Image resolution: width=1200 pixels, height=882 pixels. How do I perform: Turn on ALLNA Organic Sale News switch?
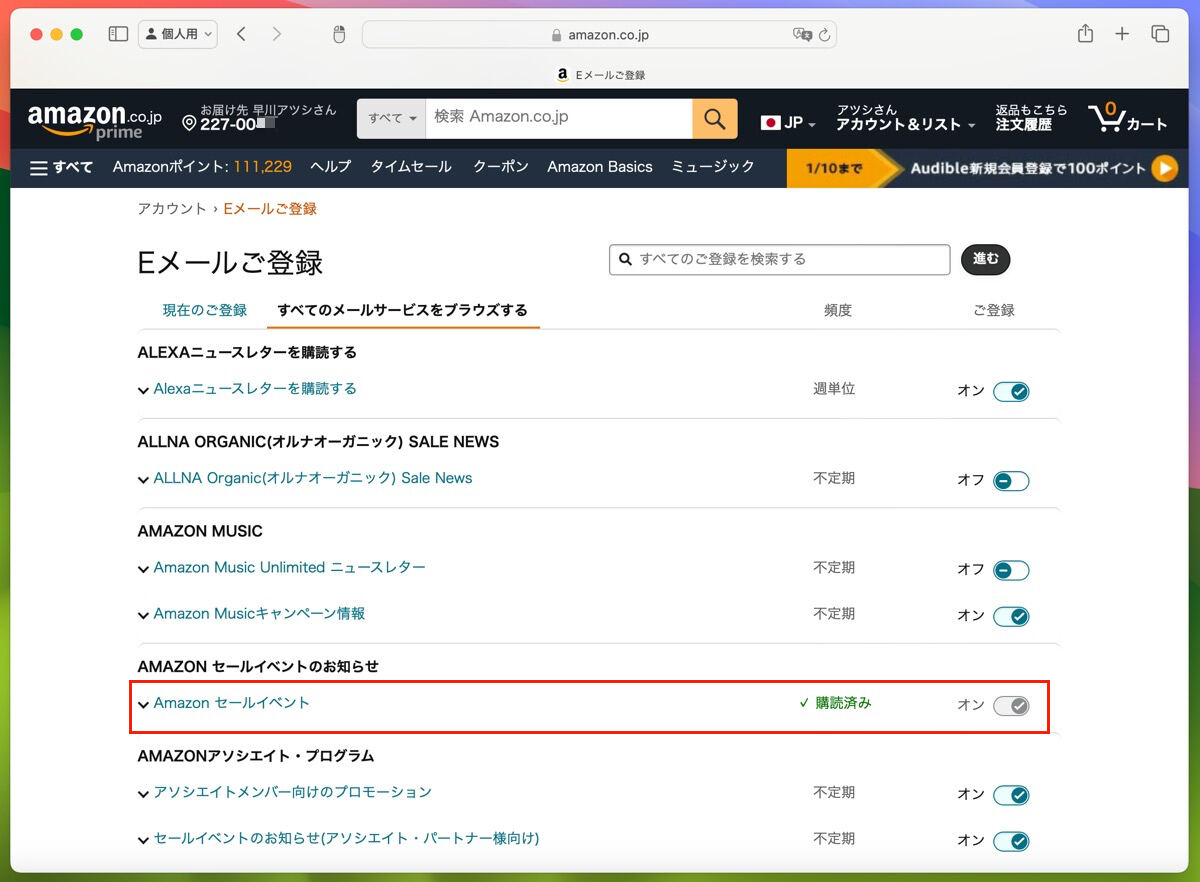(1011, 481)
